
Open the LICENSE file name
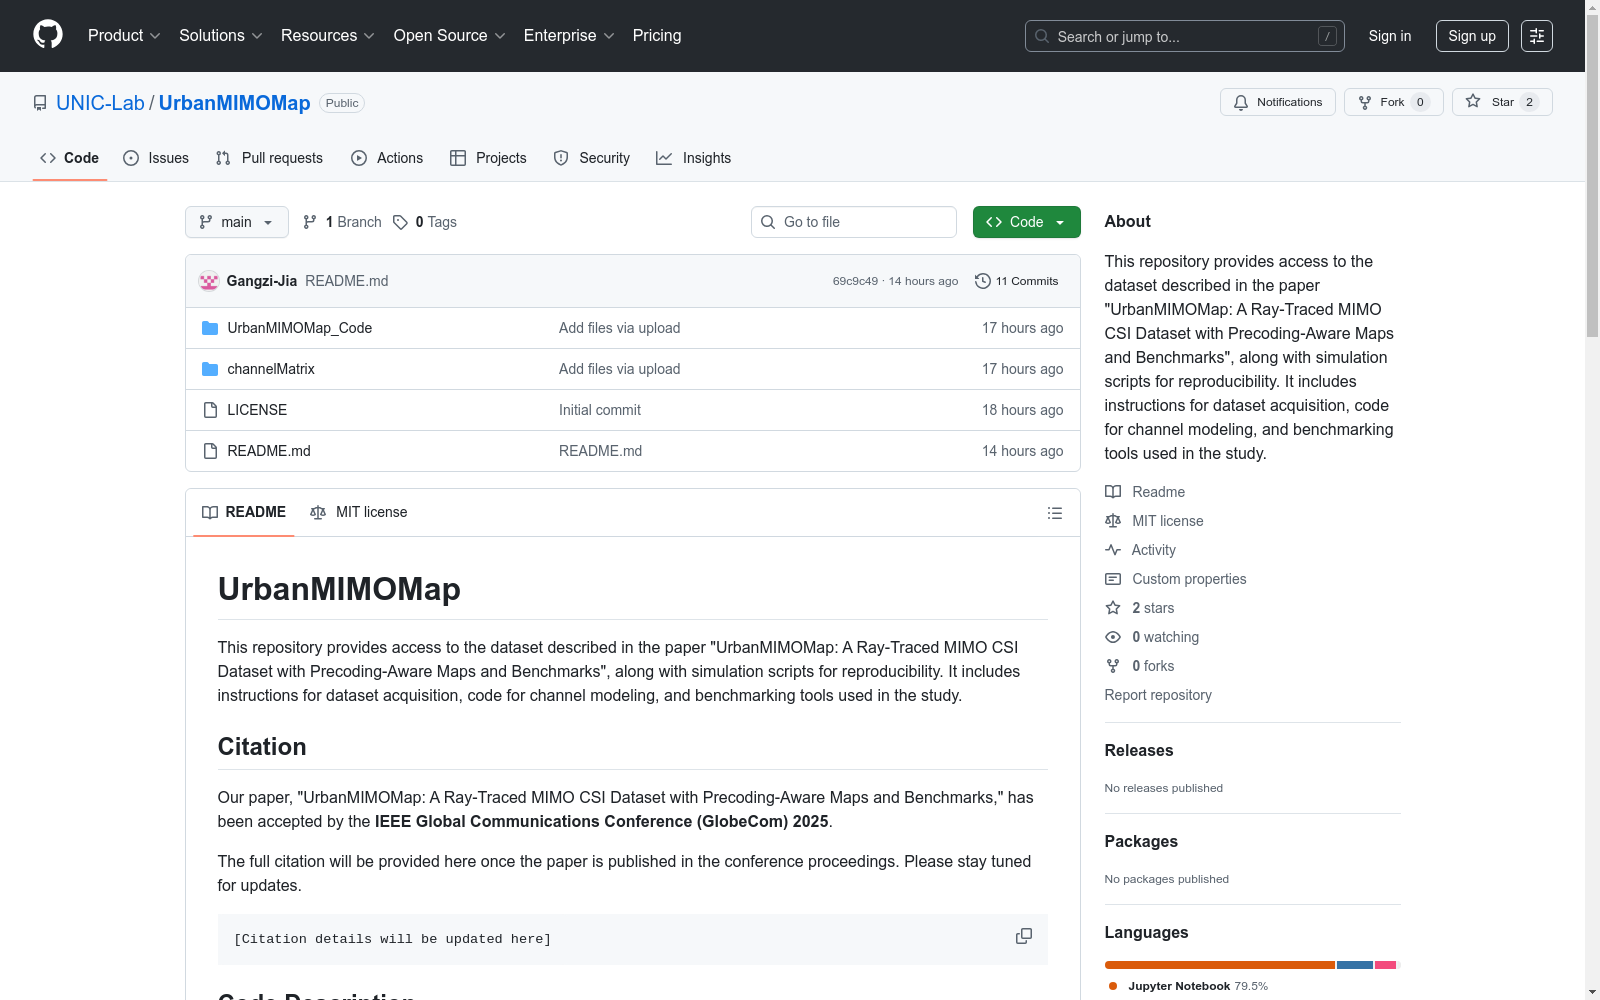tap(257, 410)
